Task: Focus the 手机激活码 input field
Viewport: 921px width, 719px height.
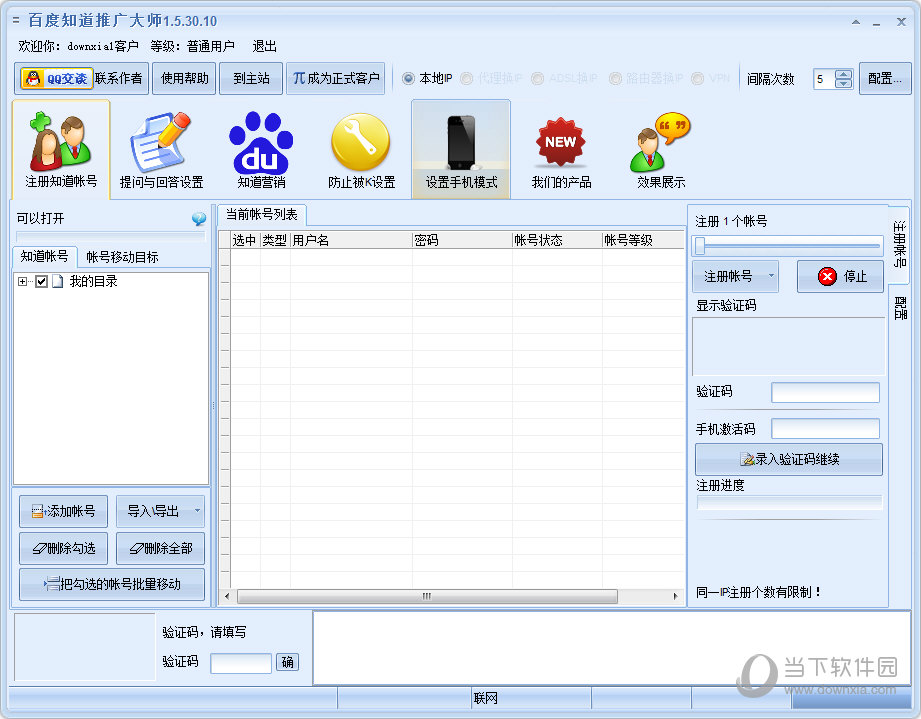Action: point(825,429)
